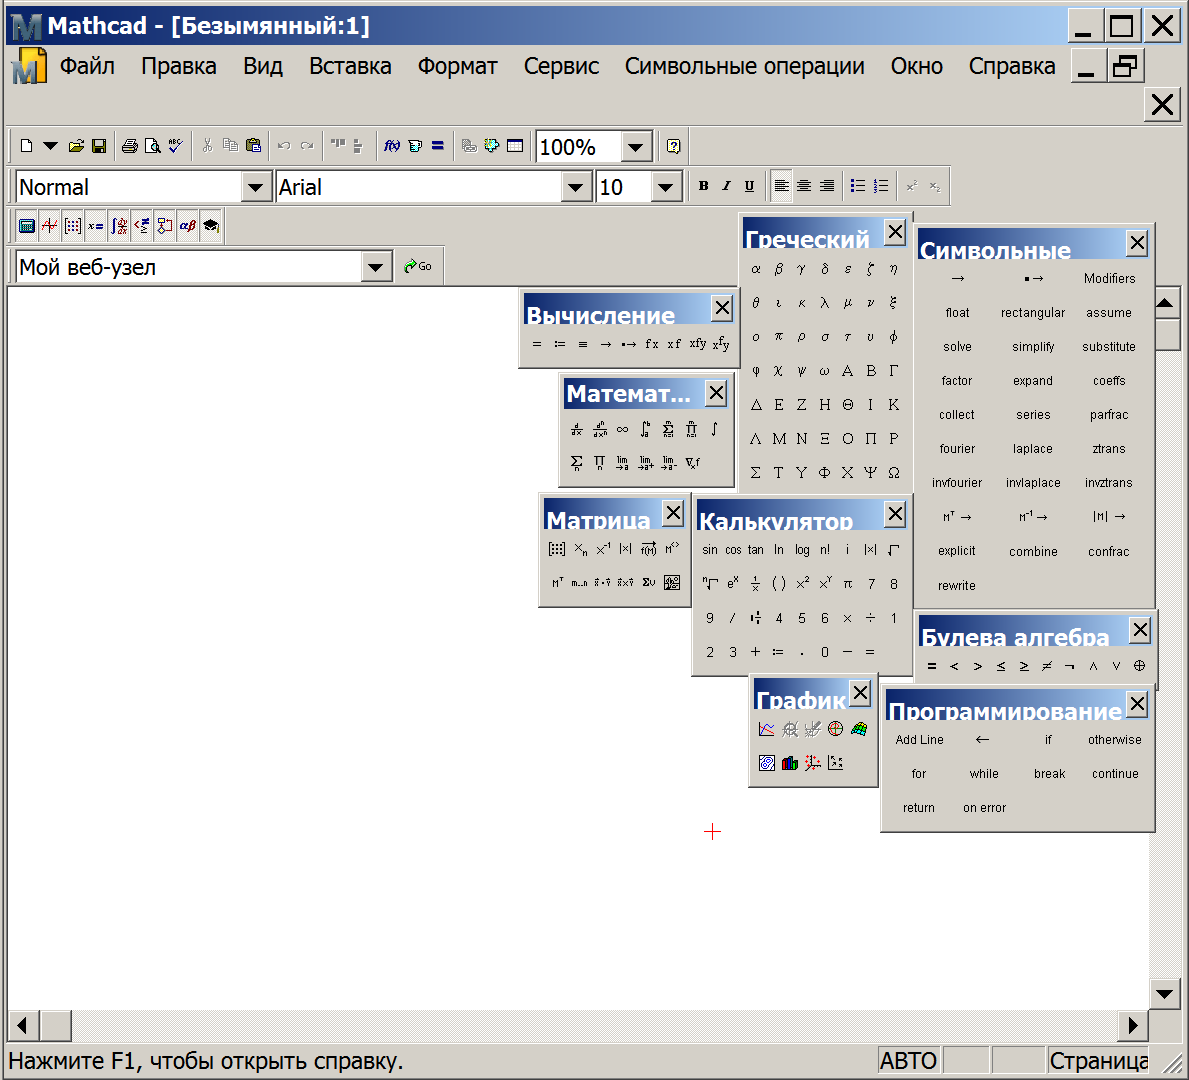The height and width of the screenshot is (1080, 1189).
Task: Click the horizontal scrollbar's right arrow
Action: tap(1133, 1025)
